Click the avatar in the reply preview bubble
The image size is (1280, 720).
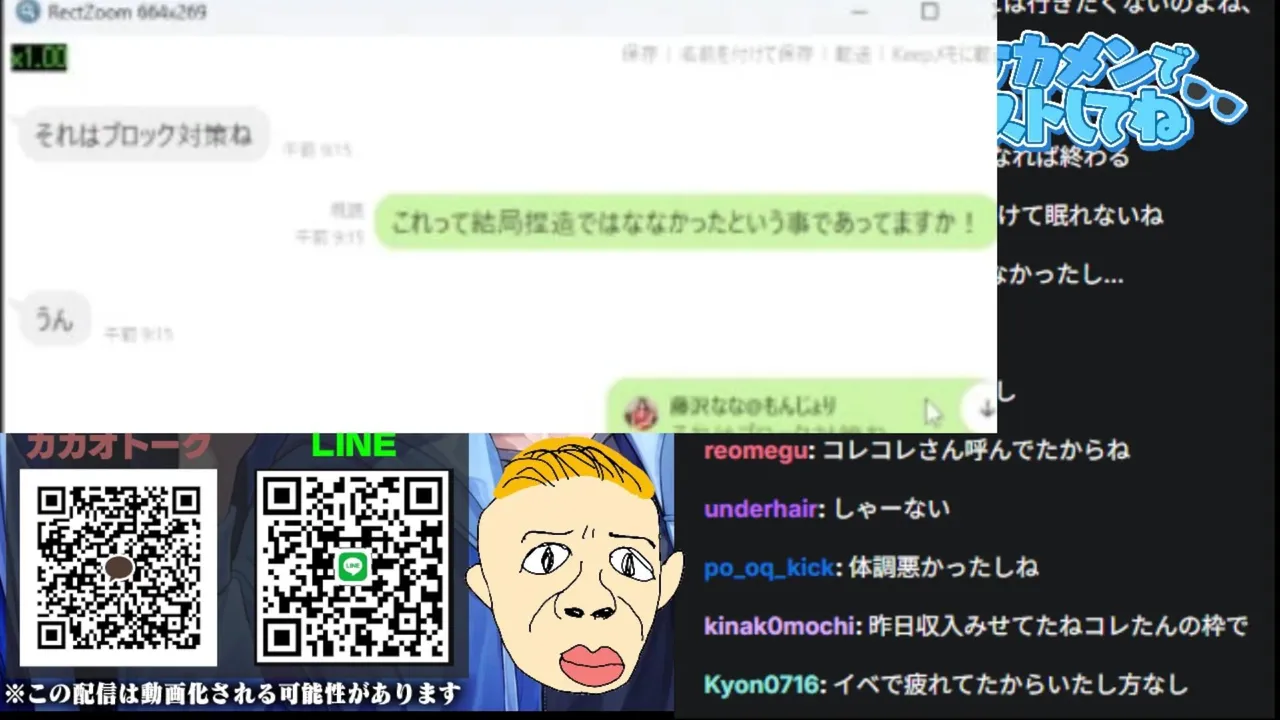(x=641, y=412)
